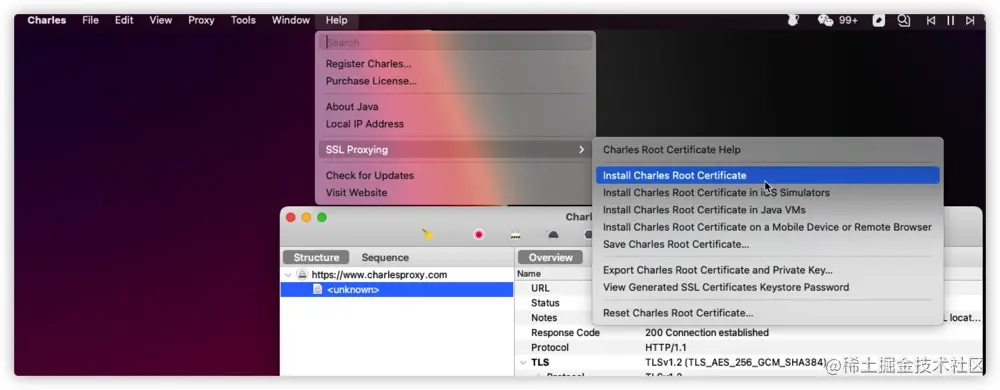Toggle the red record button in toolbar
This screenshot has height=390, width=1000.
479,235
